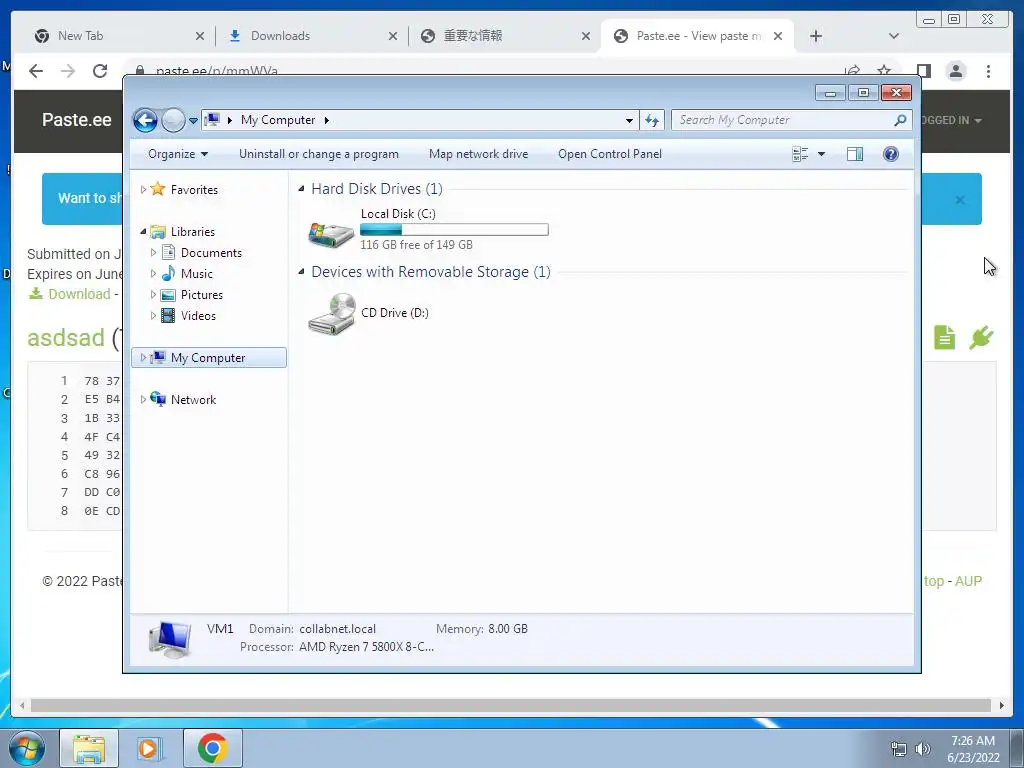Click the Chrome taskbar icon

(212, 748)
